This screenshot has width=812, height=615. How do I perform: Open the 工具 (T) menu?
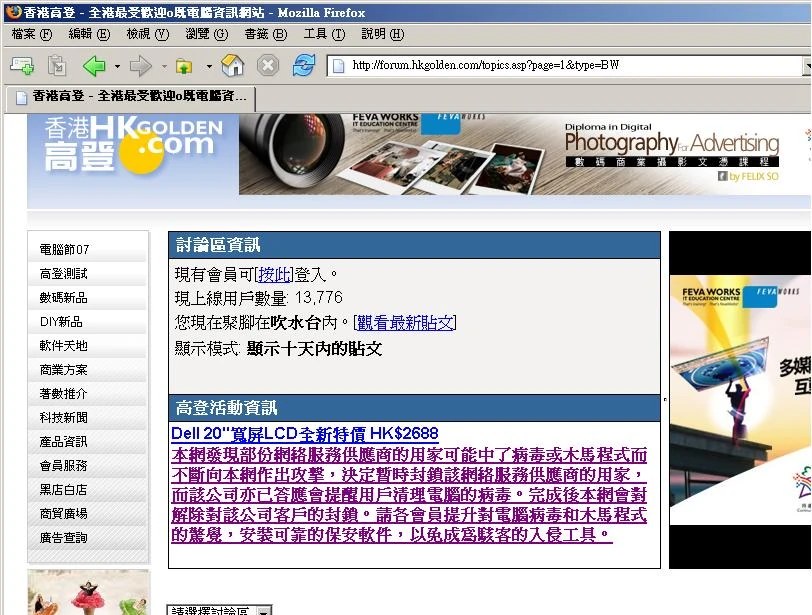point(324,34)
